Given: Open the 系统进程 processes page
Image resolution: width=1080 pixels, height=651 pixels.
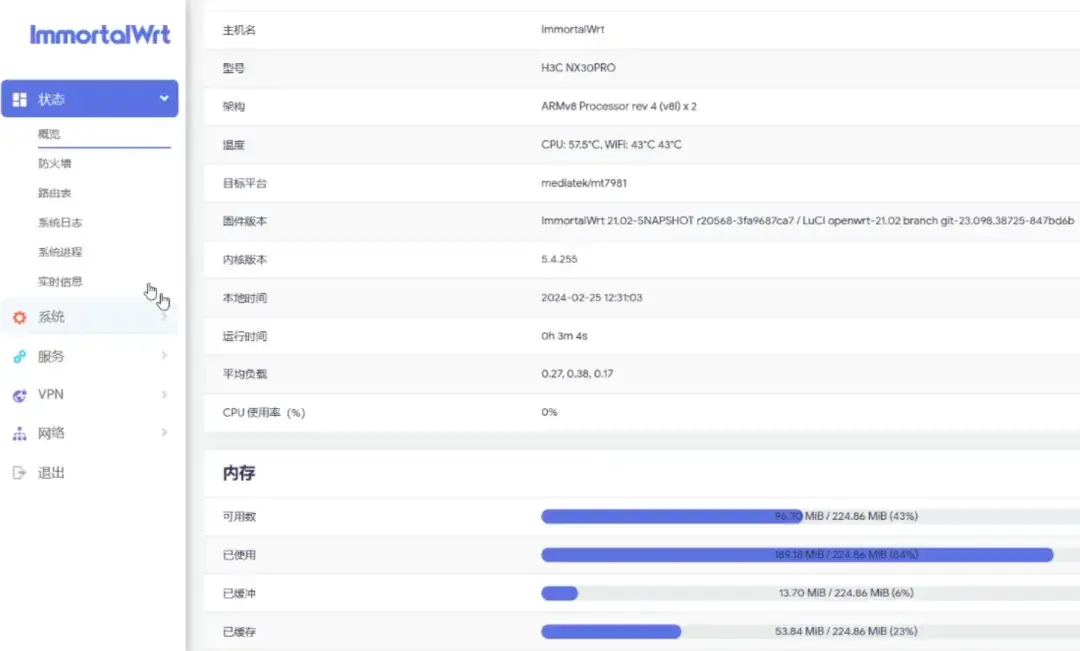Looking at the screenshot, I should (x=60, y=252).
